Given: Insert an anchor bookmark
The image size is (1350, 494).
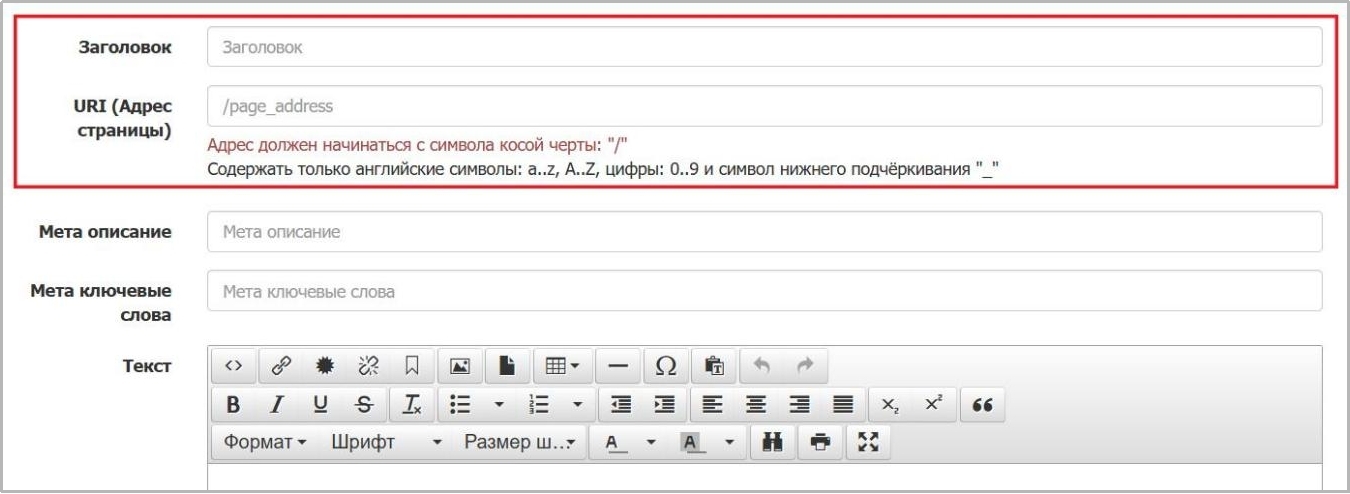Looking at the screenshot, I should (x=411, y=366).
